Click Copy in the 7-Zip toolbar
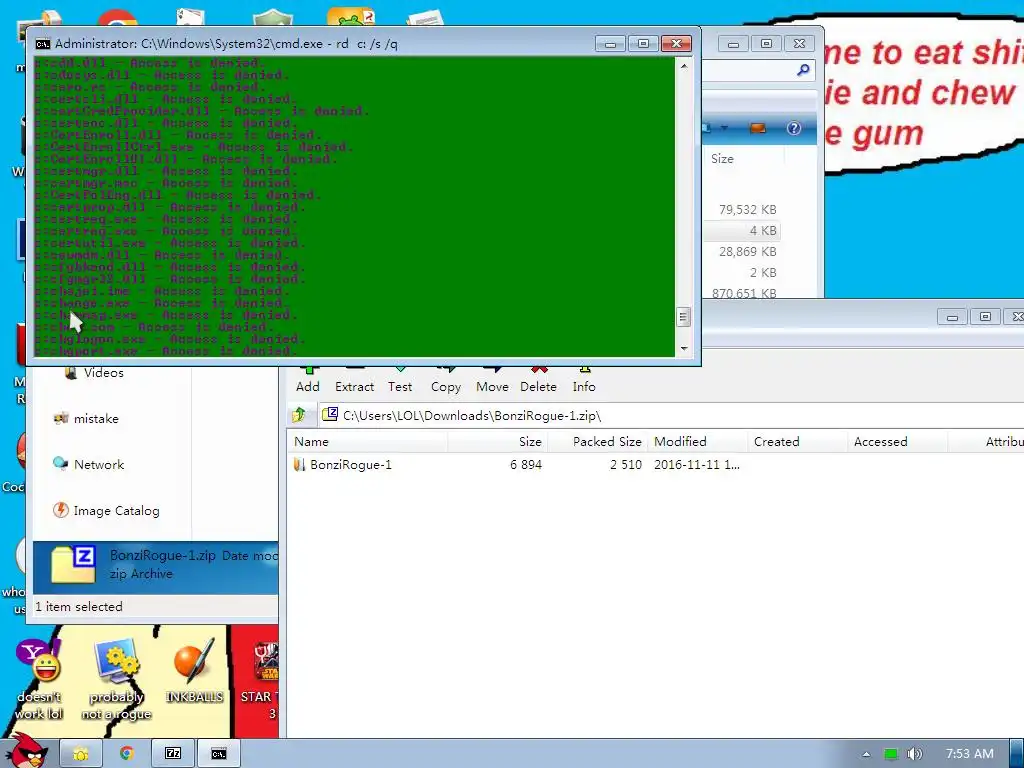This screenshot has height=768, width=1024. [446, 381]
